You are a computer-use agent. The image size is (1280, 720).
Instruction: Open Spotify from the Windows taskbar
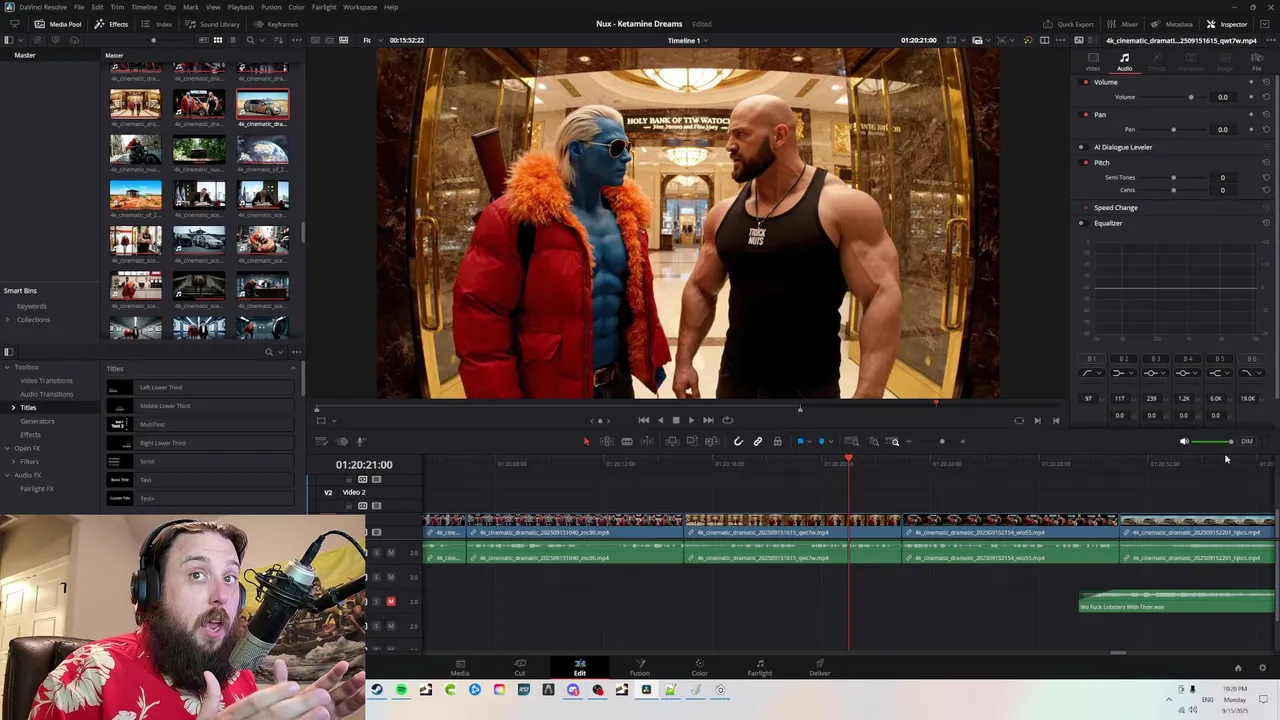click(x=401, y=690)
